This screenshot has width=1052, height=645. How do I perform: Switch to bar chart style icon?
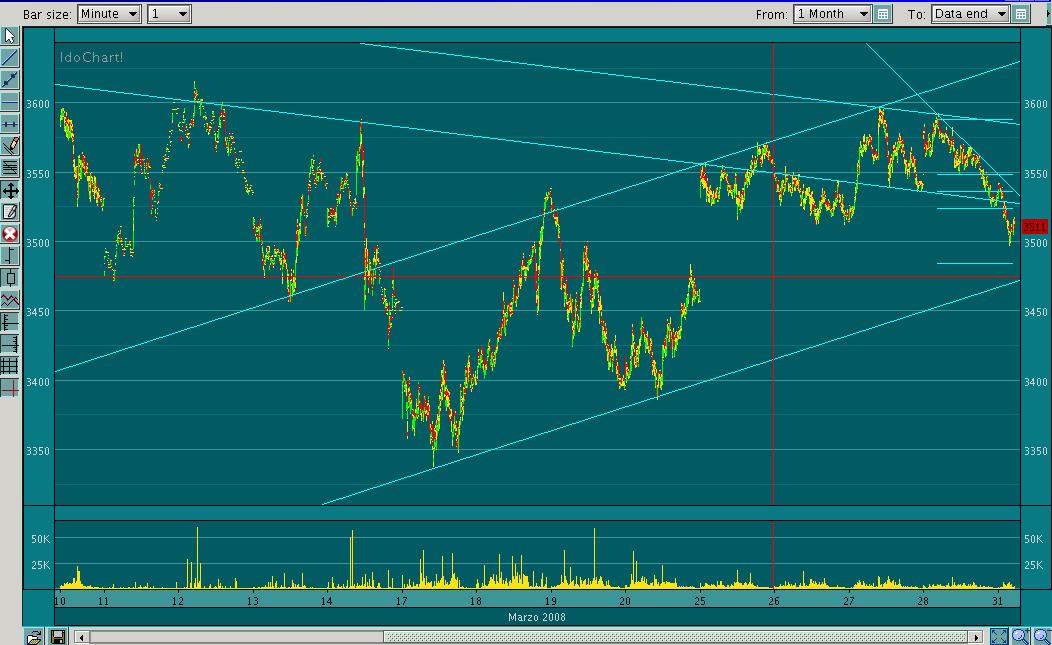(x=10, y=256)
